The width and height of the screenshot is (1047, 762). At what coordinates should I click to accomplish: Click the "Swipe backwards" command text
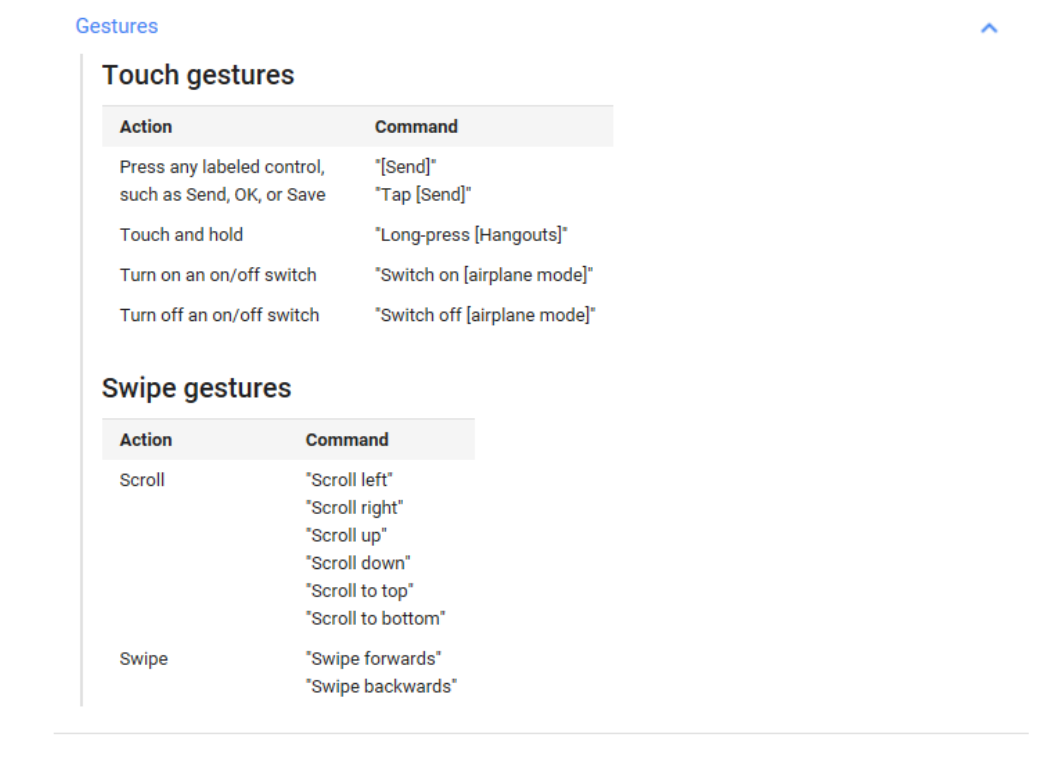pyautogui.click(x=381, y=687)
